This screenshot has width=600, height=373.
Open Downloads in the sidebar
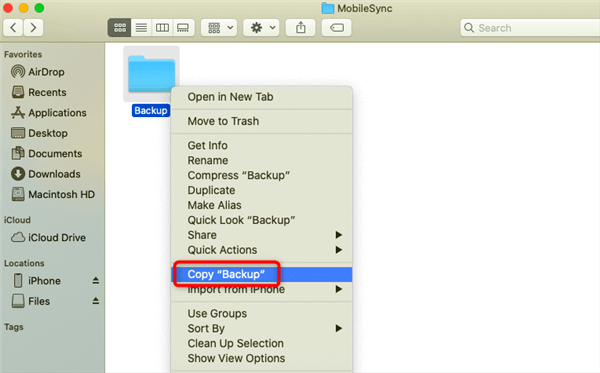pos(46,174)
